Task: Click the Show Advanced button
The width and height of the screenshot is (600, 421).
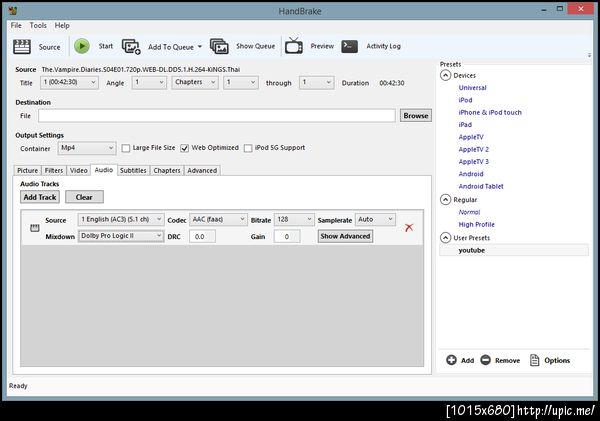Action: click(345, 236)
